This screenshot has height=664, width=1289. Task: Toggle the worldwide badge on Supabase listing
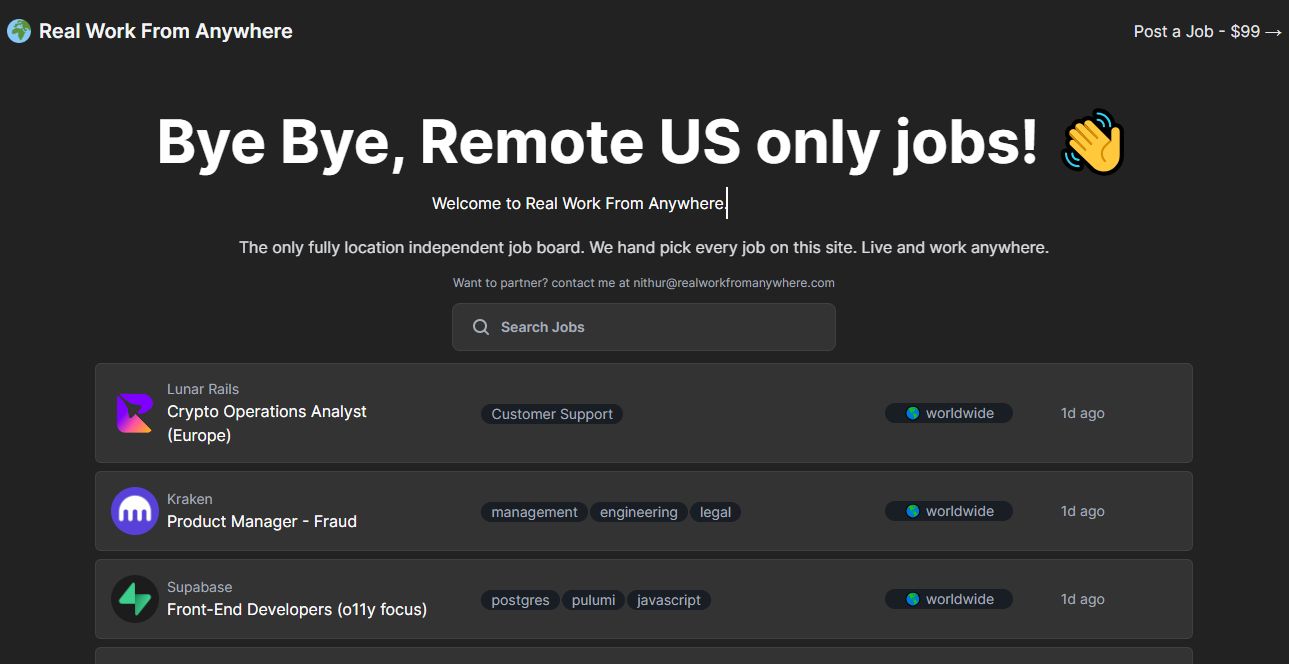[x=948, y=598]
